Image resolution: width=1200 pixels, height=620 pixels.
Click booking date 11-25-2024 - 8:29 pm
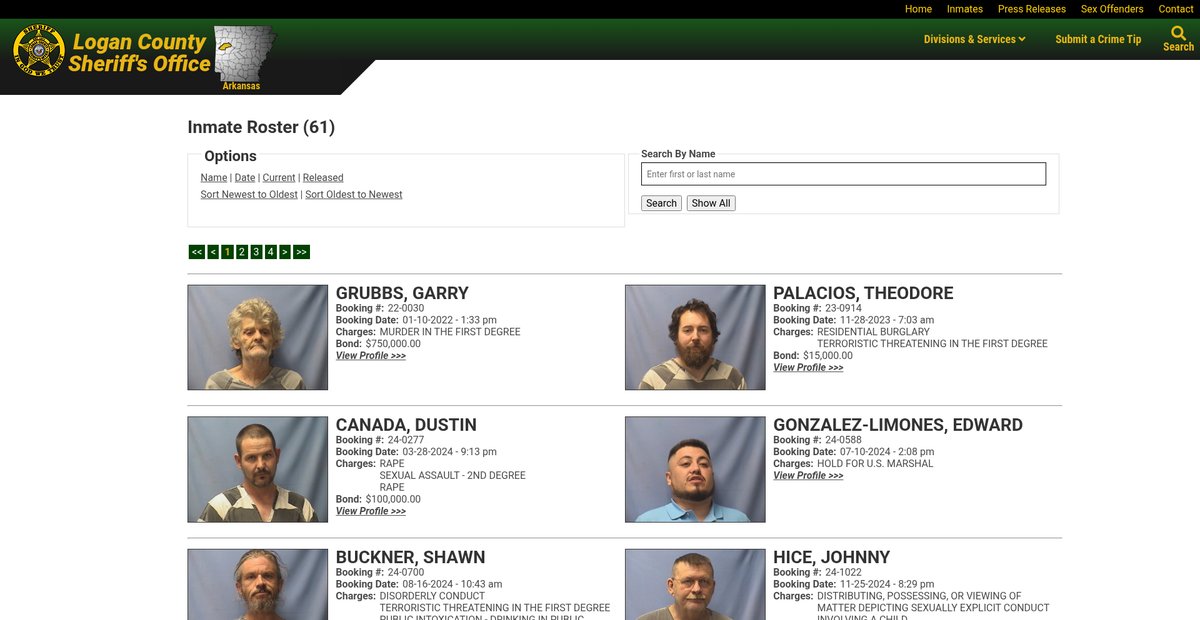click(888, 584)
